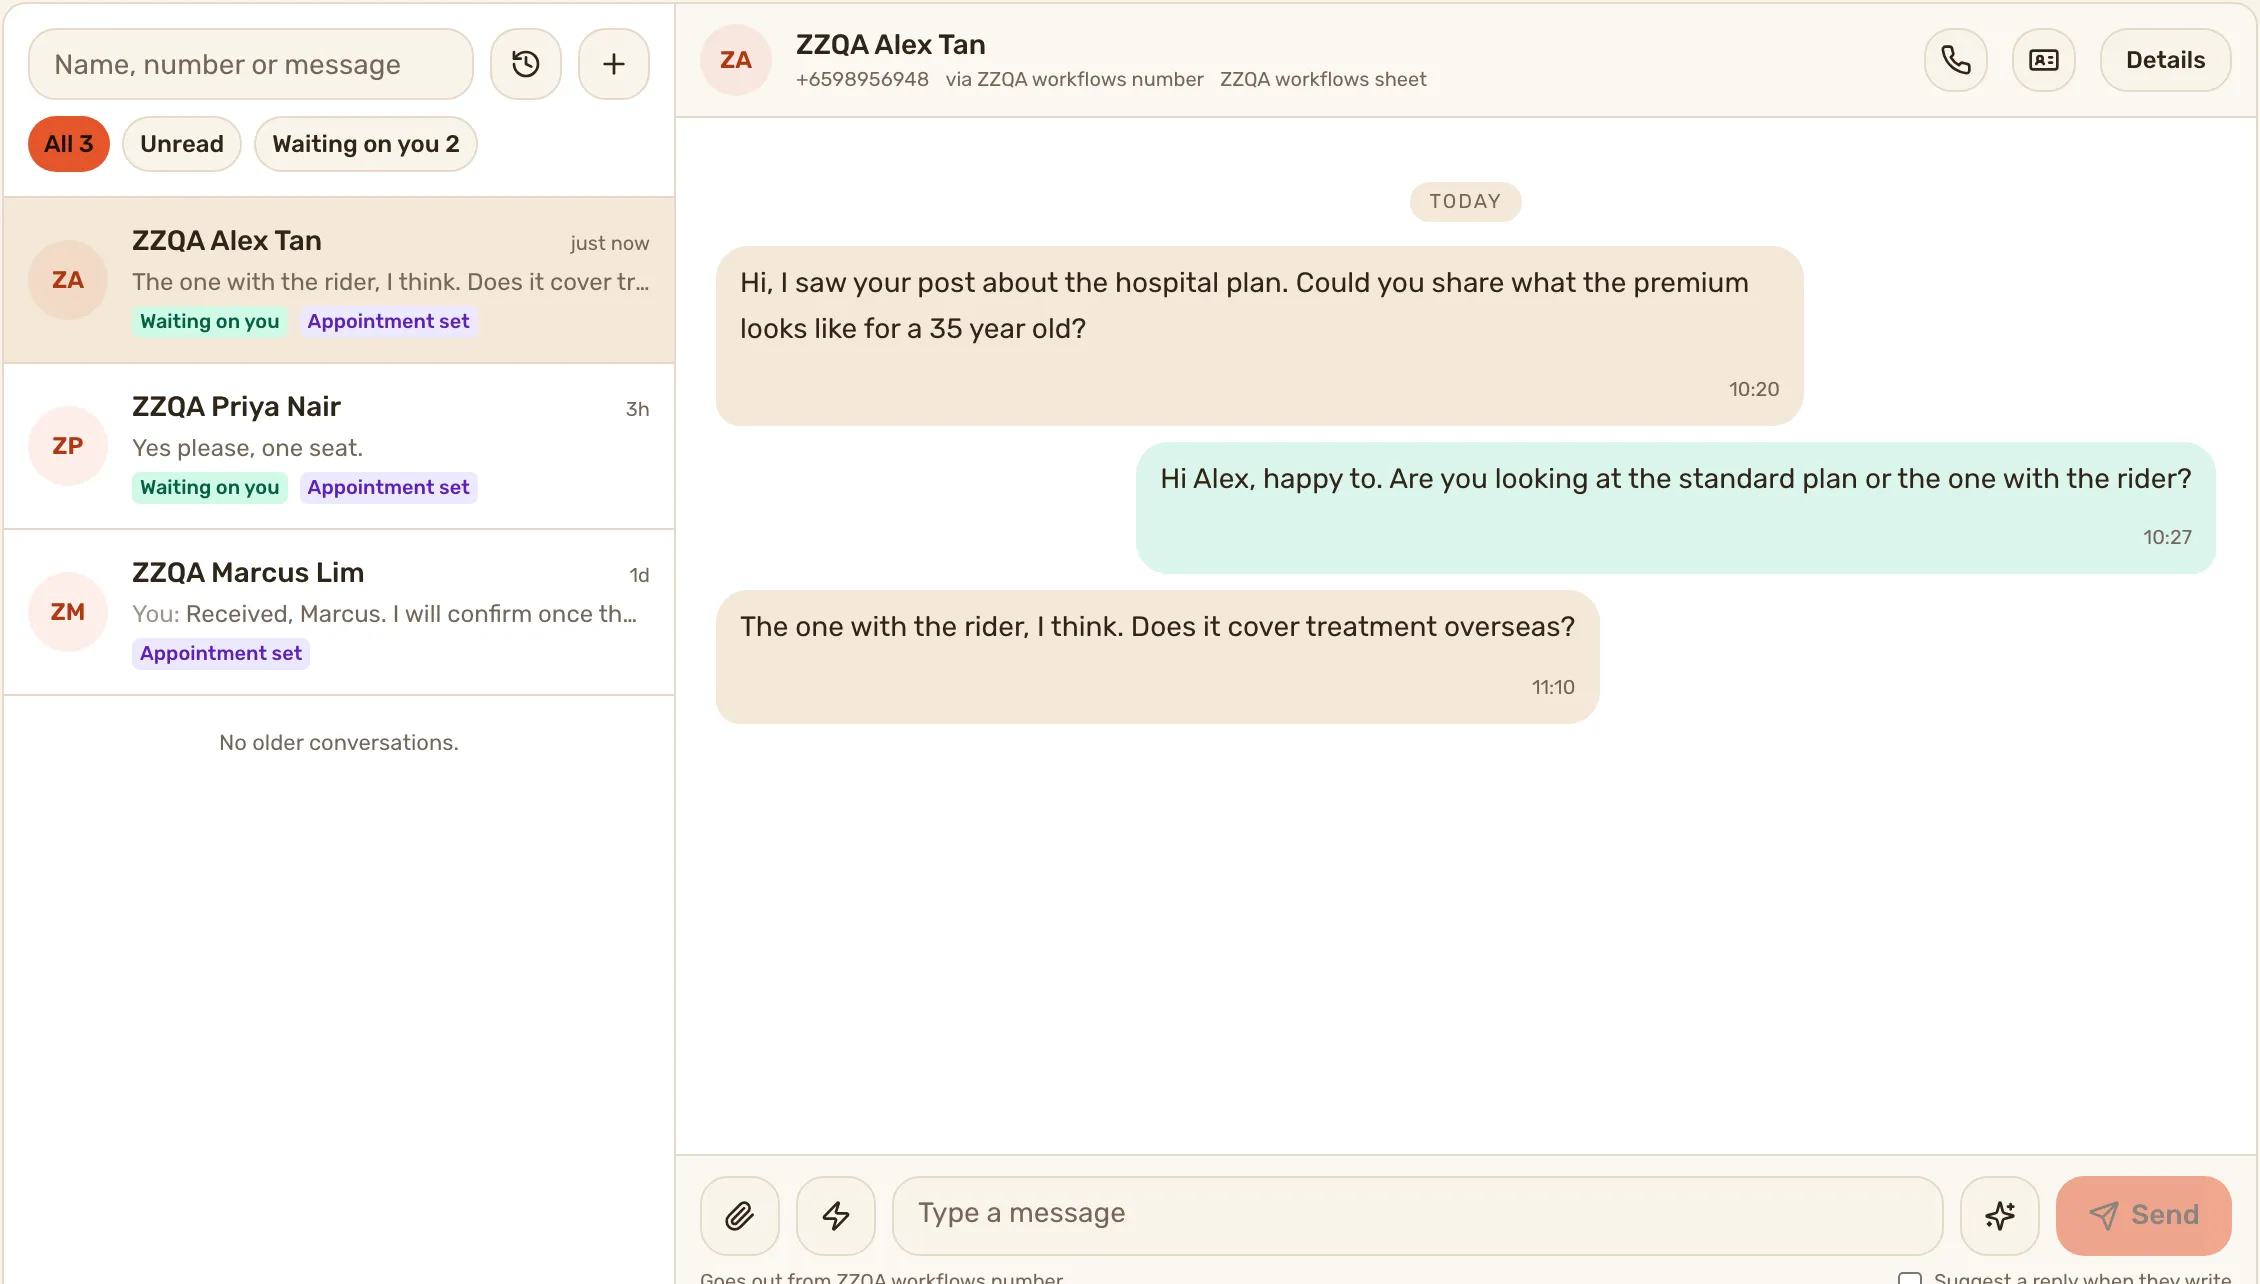The height and width of the screenshot is (1284, 2260).
Task: Focus the Type a message field
Action: coord(1418,1216)
